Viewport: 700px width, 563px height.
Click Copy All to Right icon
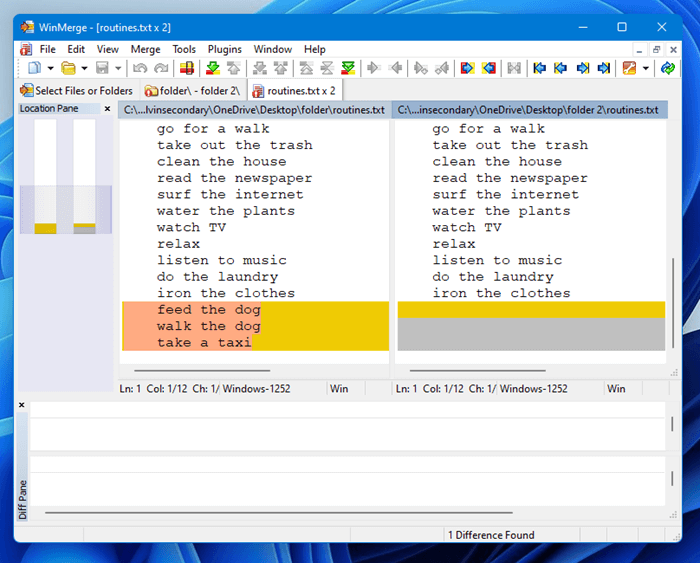(x=467, y=68)
